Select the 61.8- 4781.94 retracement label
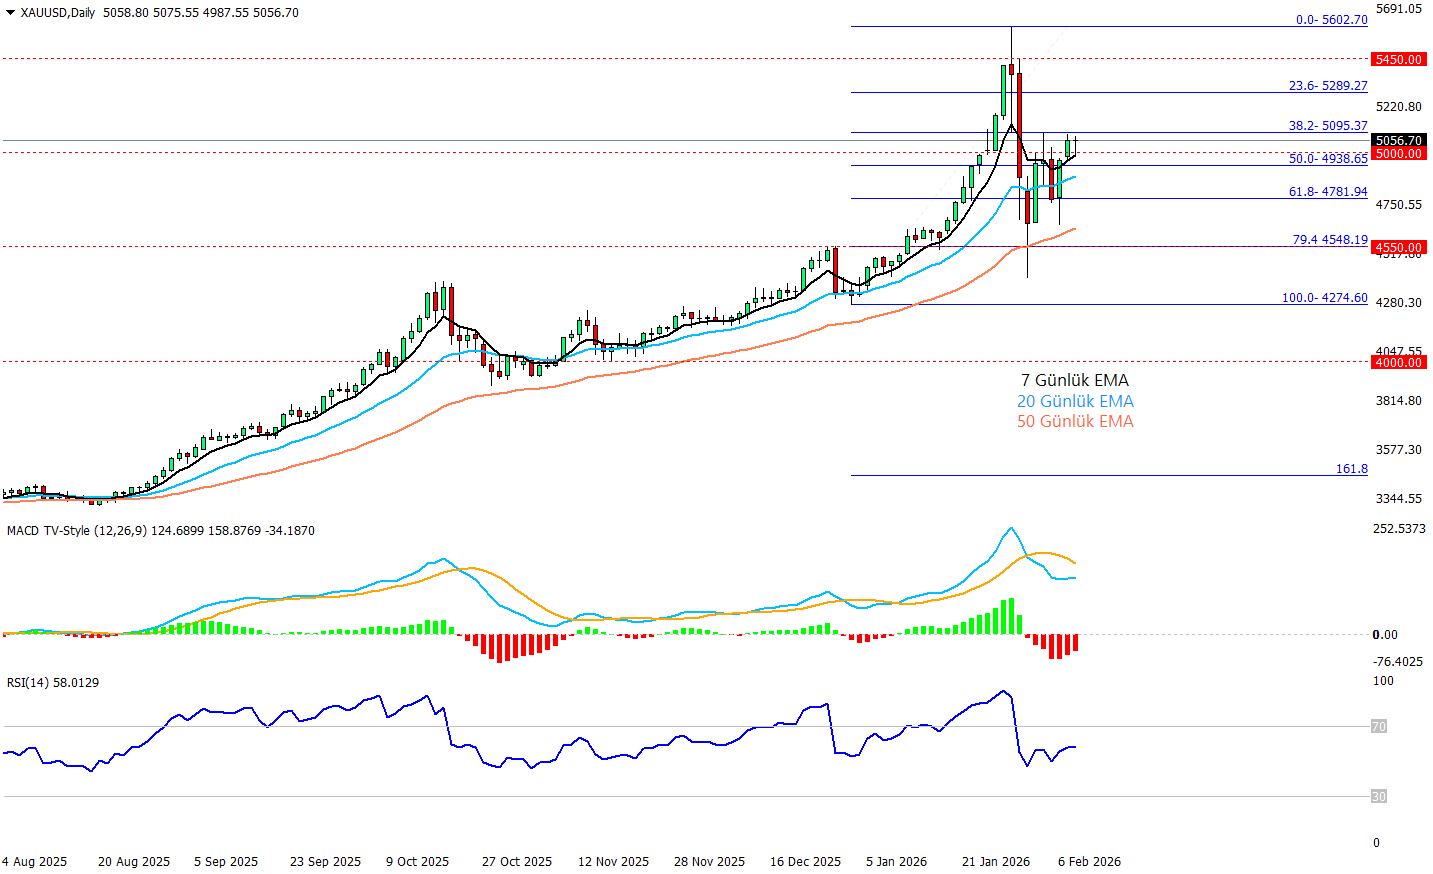This screenshot has height=874, width=1433. 1327,192
